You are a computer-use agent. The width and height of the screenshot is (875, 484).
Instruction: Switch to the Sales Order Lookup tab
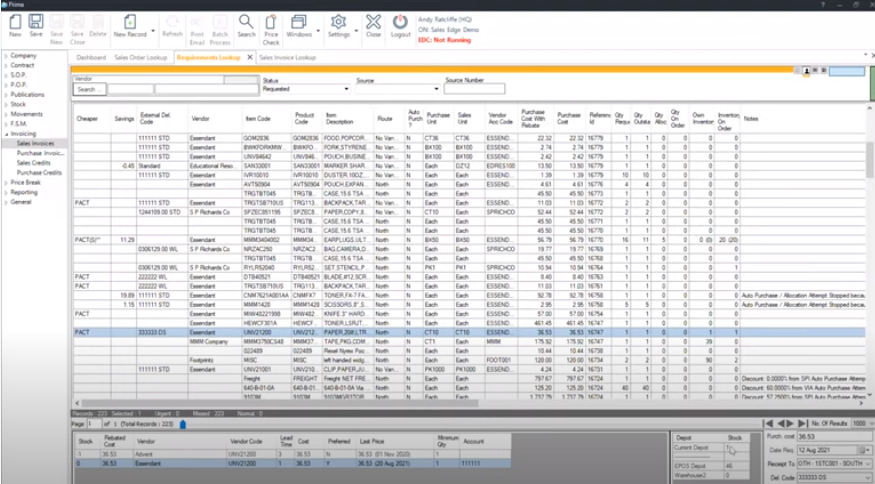(141, 57)
